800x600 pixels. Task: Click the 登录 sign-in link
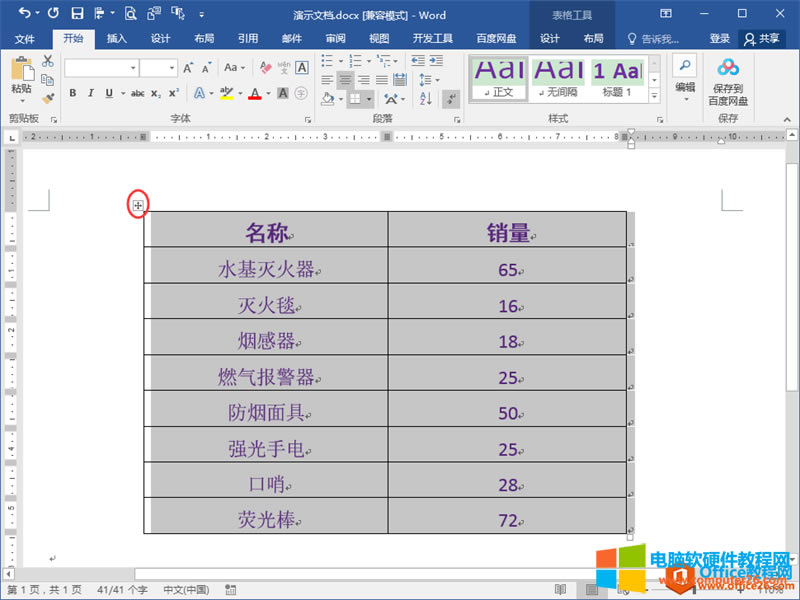(x=719, y=38)
